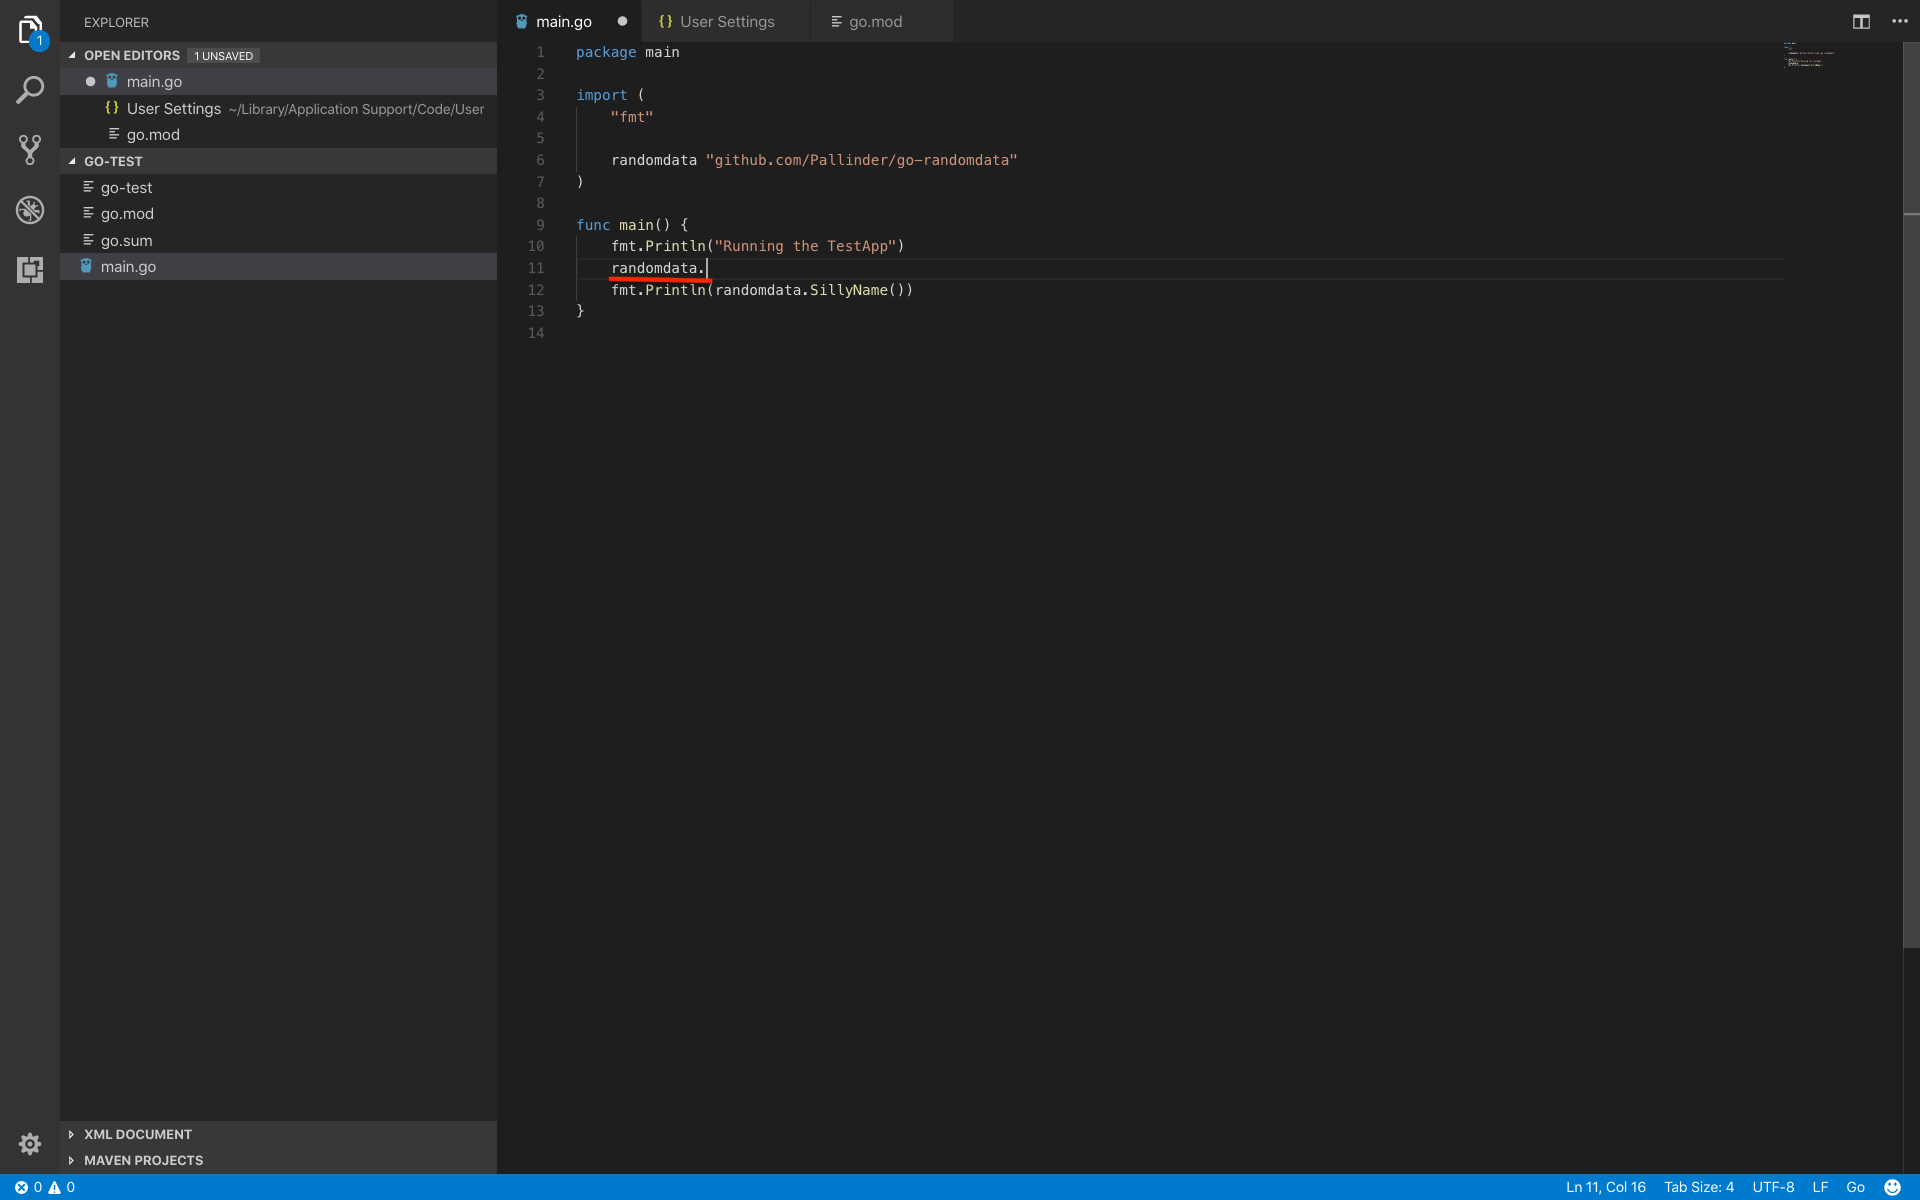
Task: Click the Go language mode indicator
Action: point(1855,1187)
